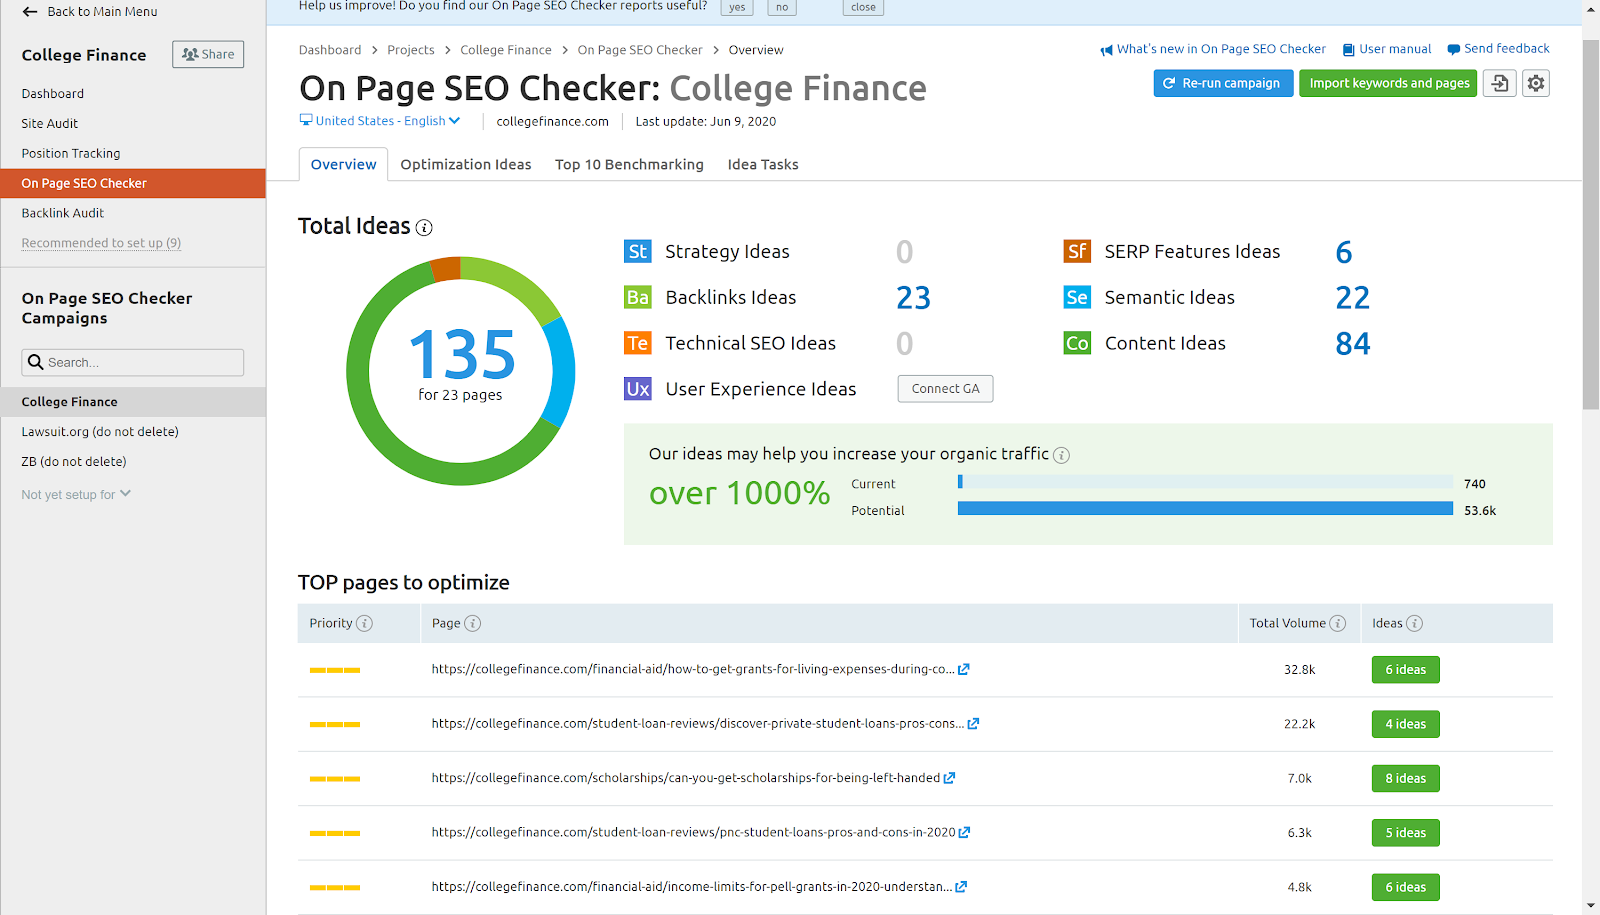Click the search magnifier icon in campaigns
Screen dimensions: 1600x915
click(36, 362)
